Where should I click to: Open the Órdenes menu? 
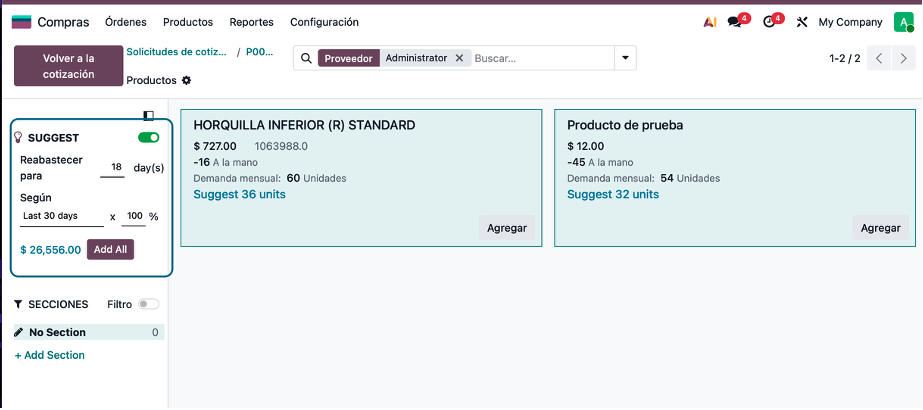(x=125, y=22)
